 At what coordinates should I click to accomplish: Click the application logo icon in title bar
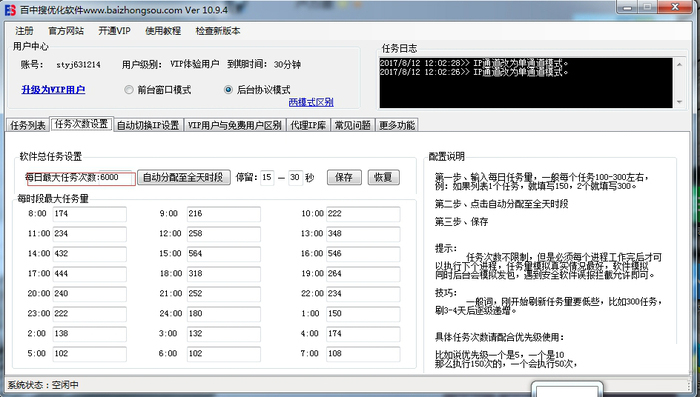pos(10,10)
